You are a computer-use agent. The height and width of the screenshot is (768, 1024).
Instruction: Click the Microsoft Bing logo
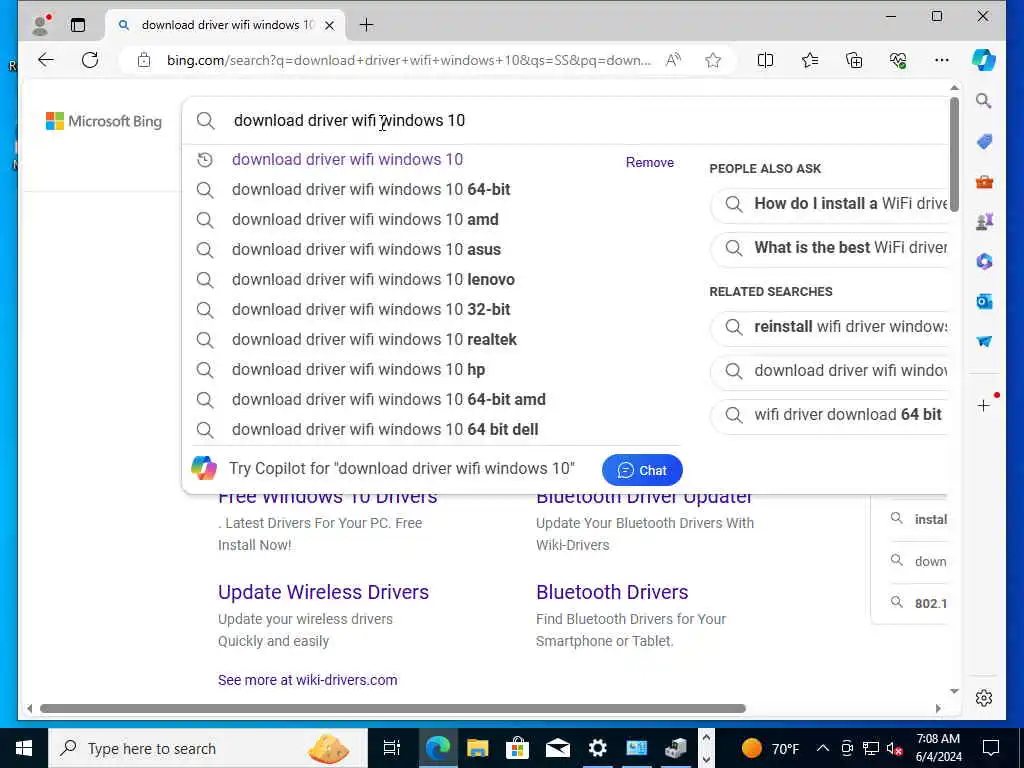pos(104,121)
